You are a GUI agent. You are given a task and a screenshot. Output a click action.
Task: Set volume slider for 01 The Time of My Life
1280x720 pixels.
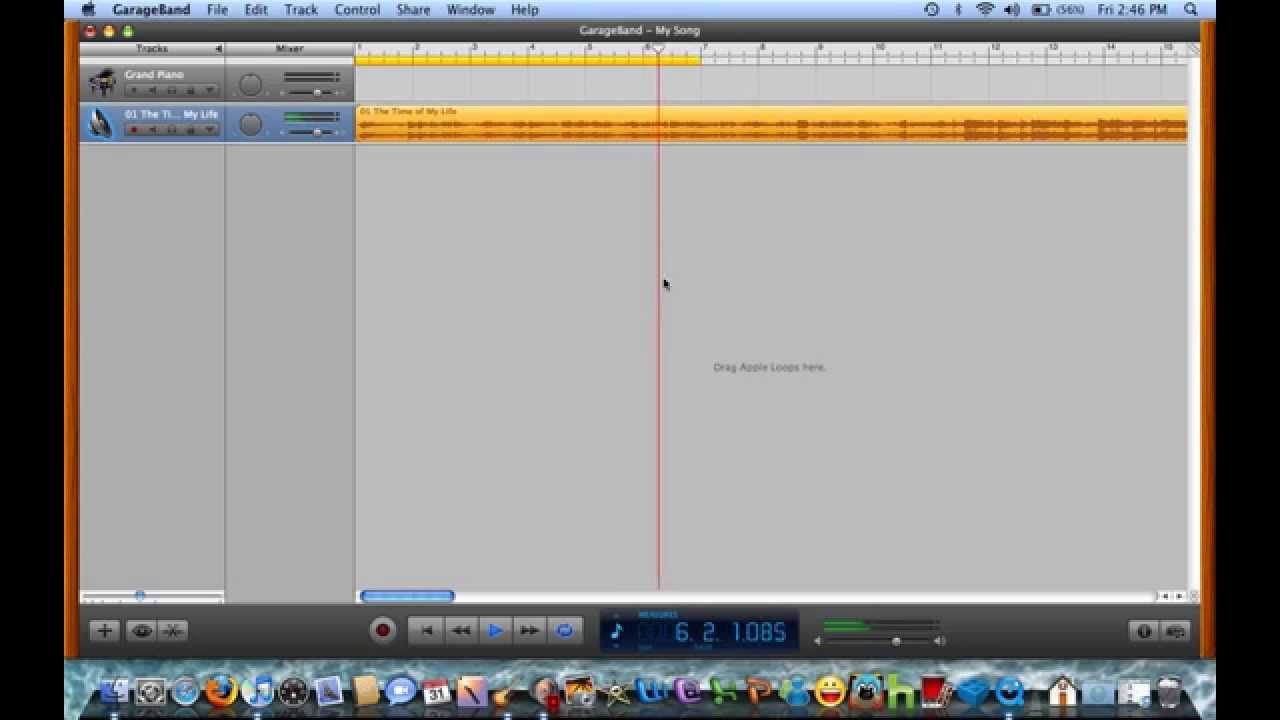click(x=318, y=131)
